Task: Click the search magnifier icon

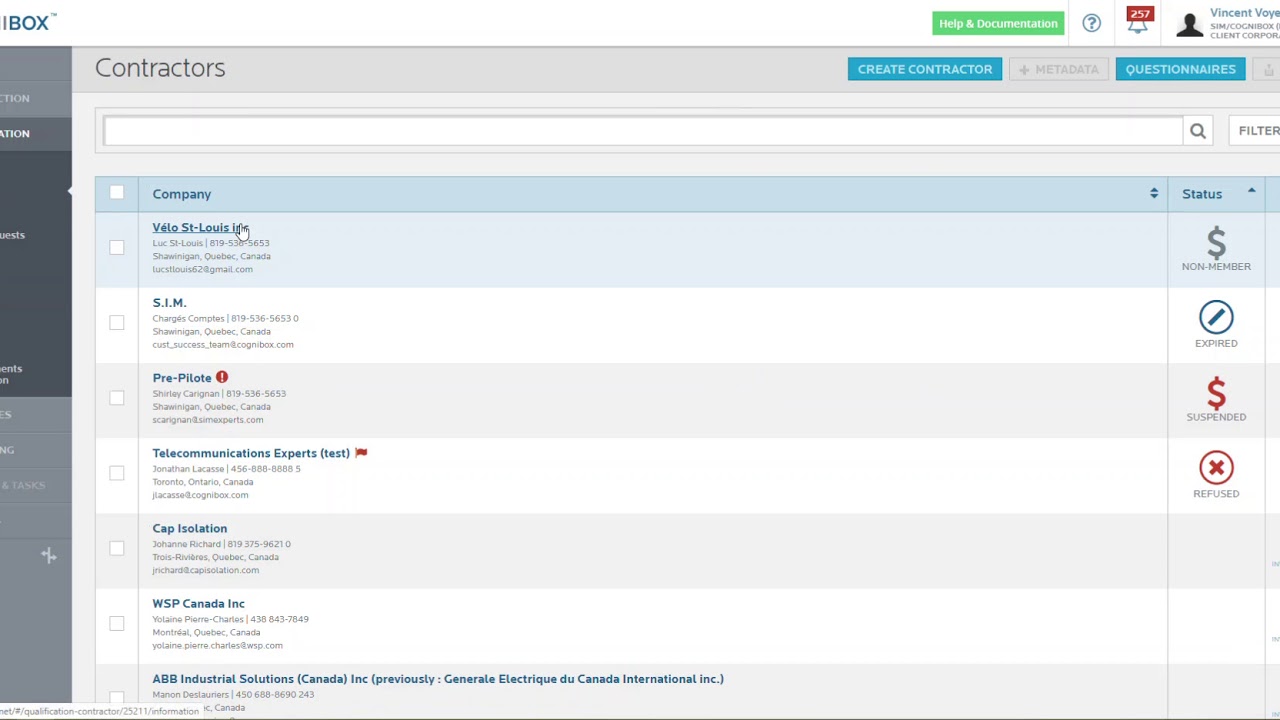Action: pyautogui.click(x=1197, y=131)
